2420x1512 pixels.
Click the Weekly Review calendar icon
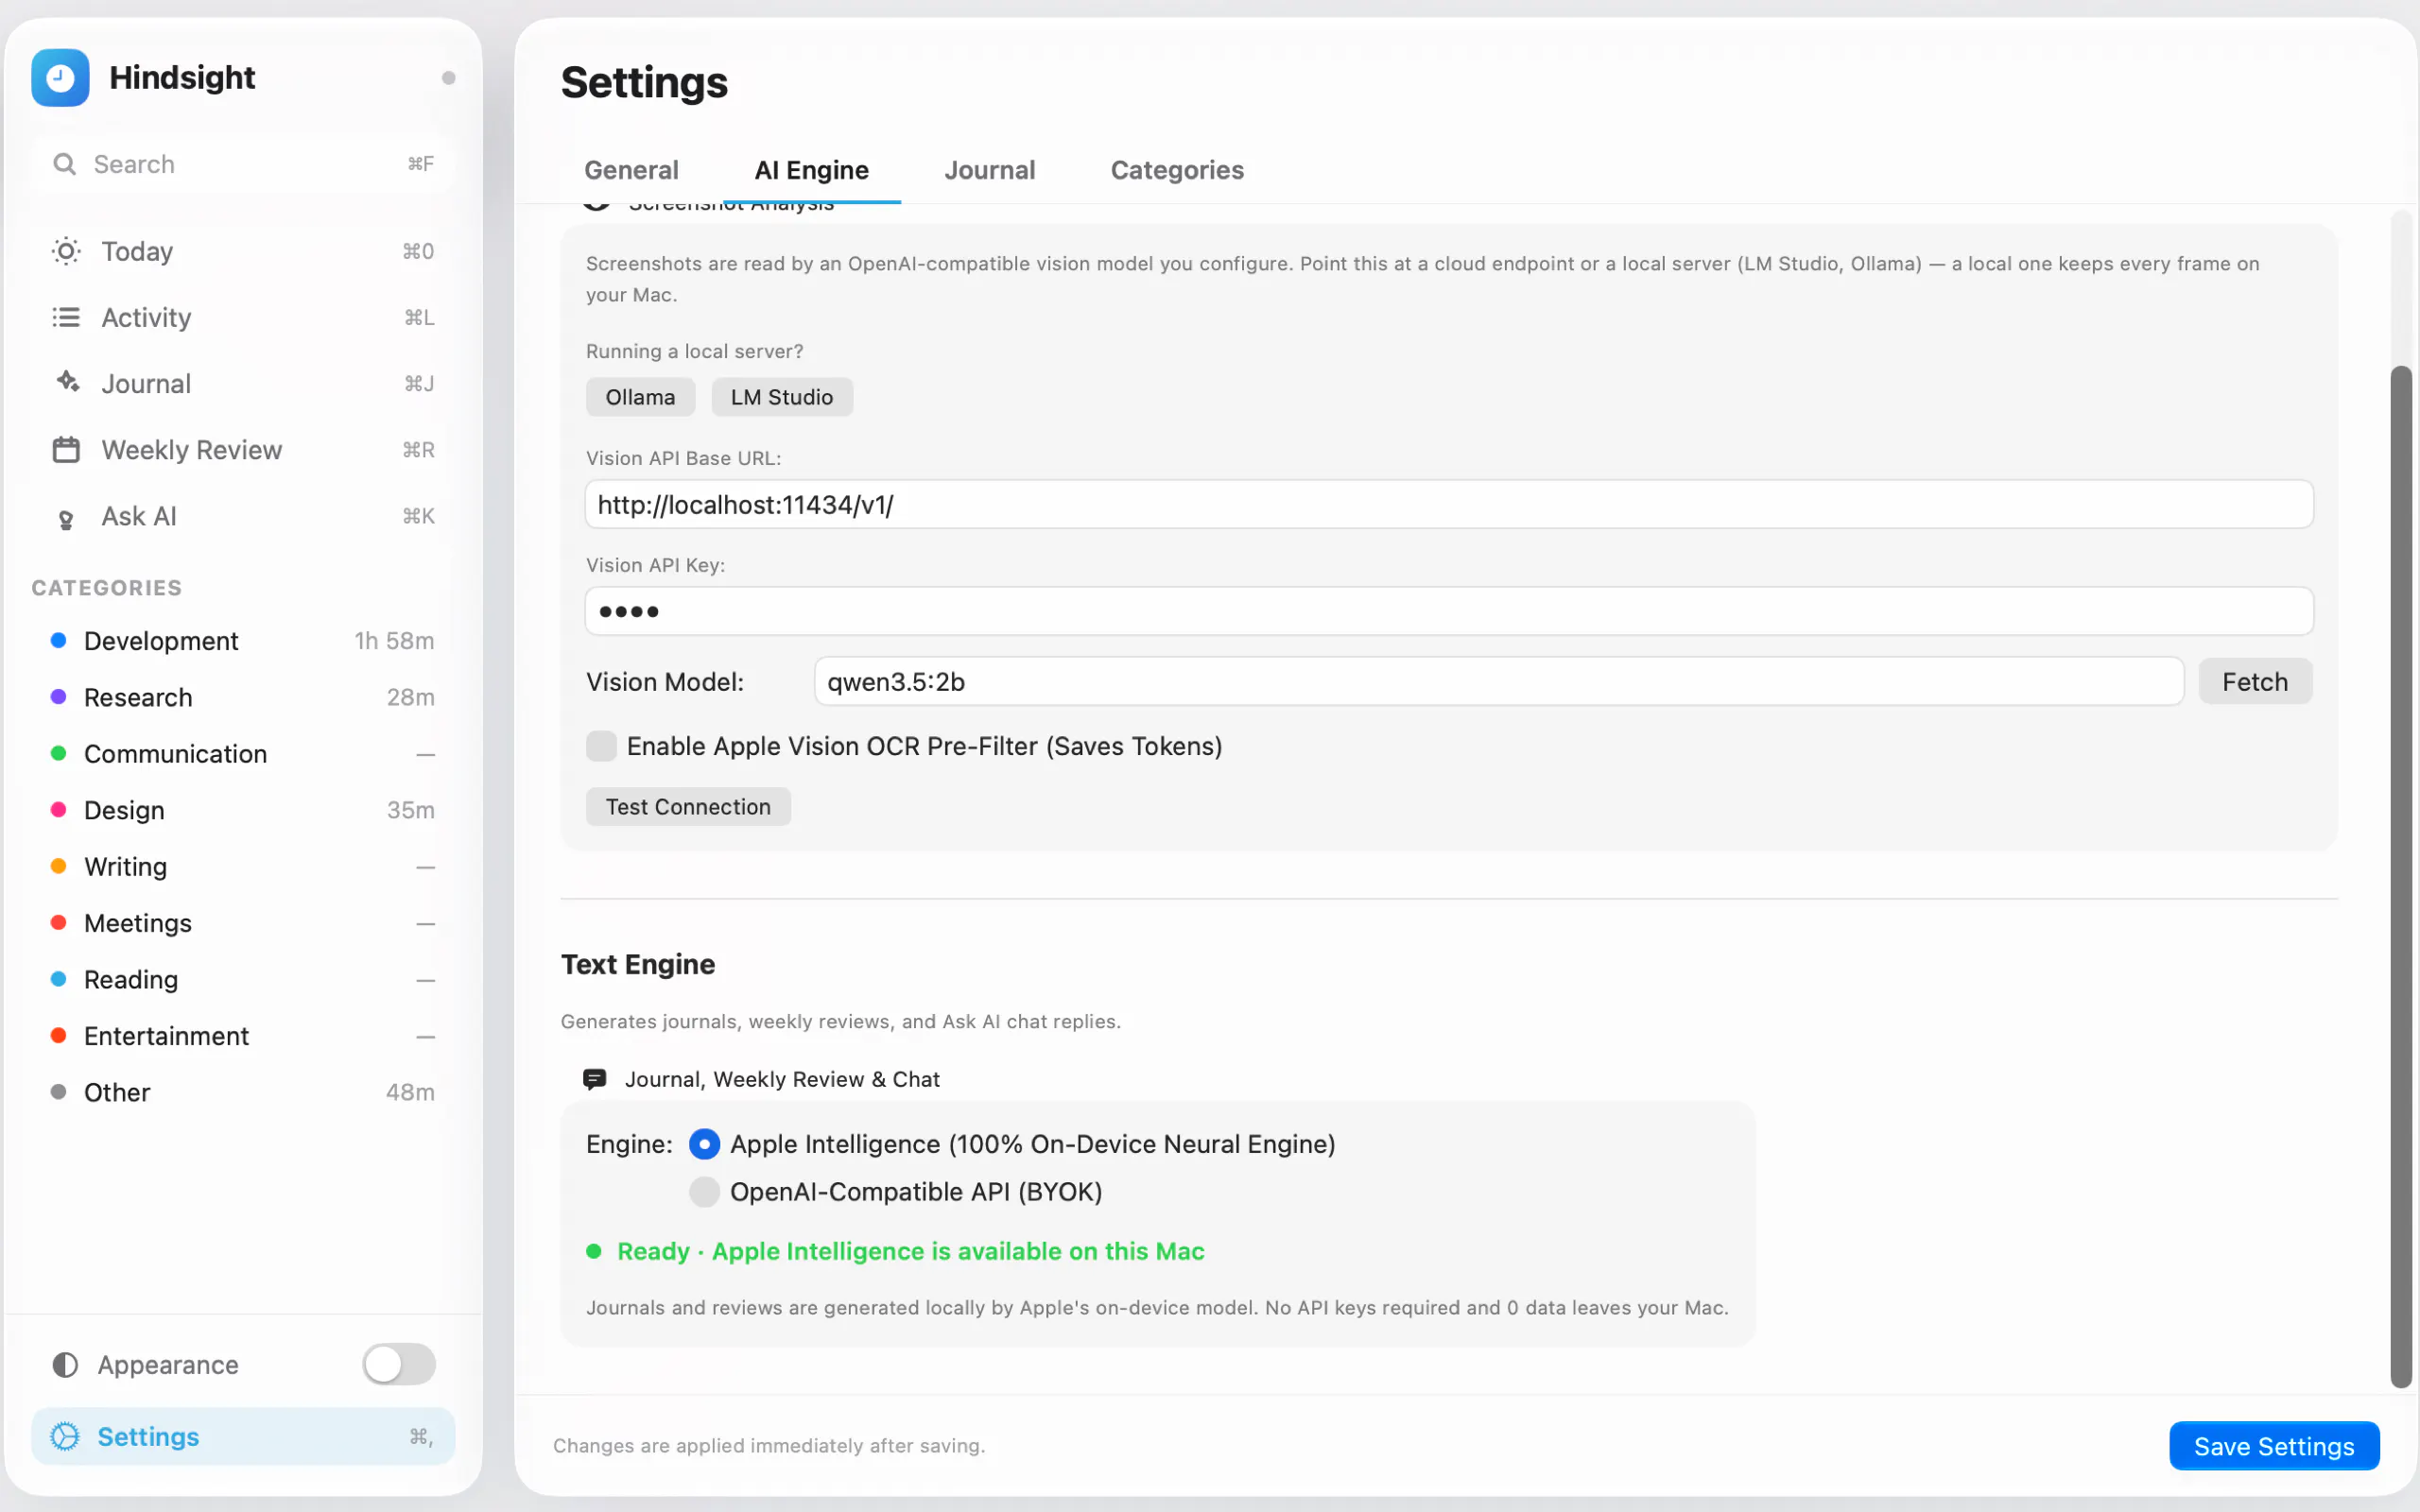click(66, 450)
